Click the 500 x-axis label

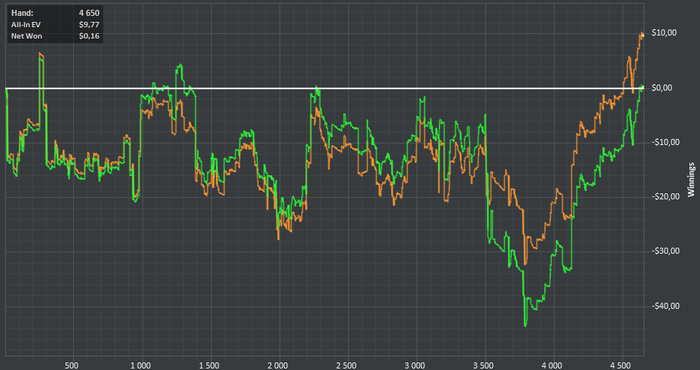[x=71, y=365]
